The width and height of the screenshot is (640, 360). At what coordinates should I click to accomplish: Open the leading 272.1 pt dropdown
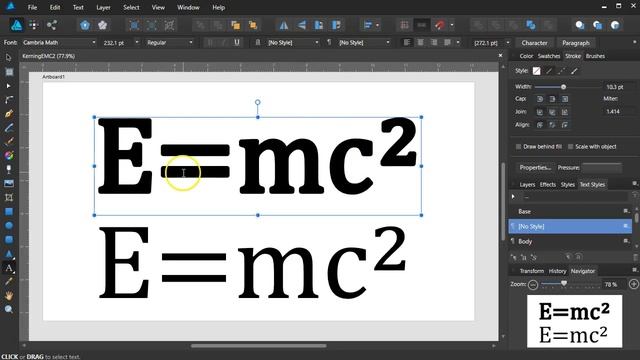(508, 42)
